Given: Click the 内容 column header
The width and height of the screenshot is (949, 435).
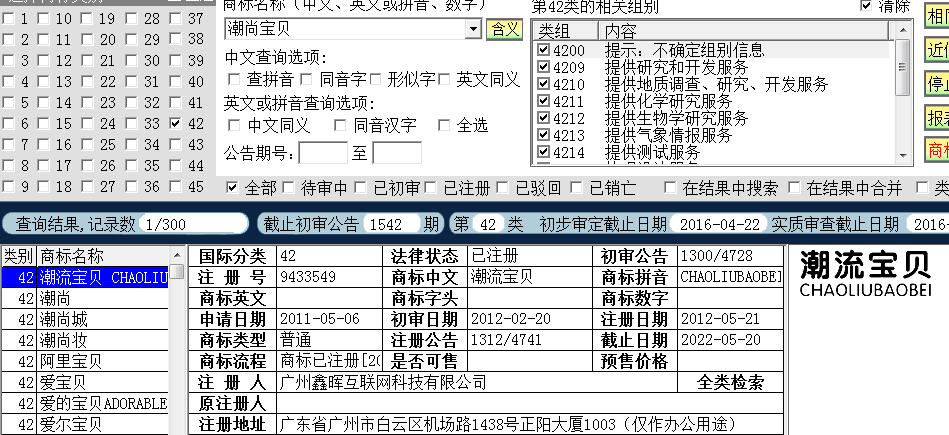Looking at the screenshot, I should coord(744,30).
